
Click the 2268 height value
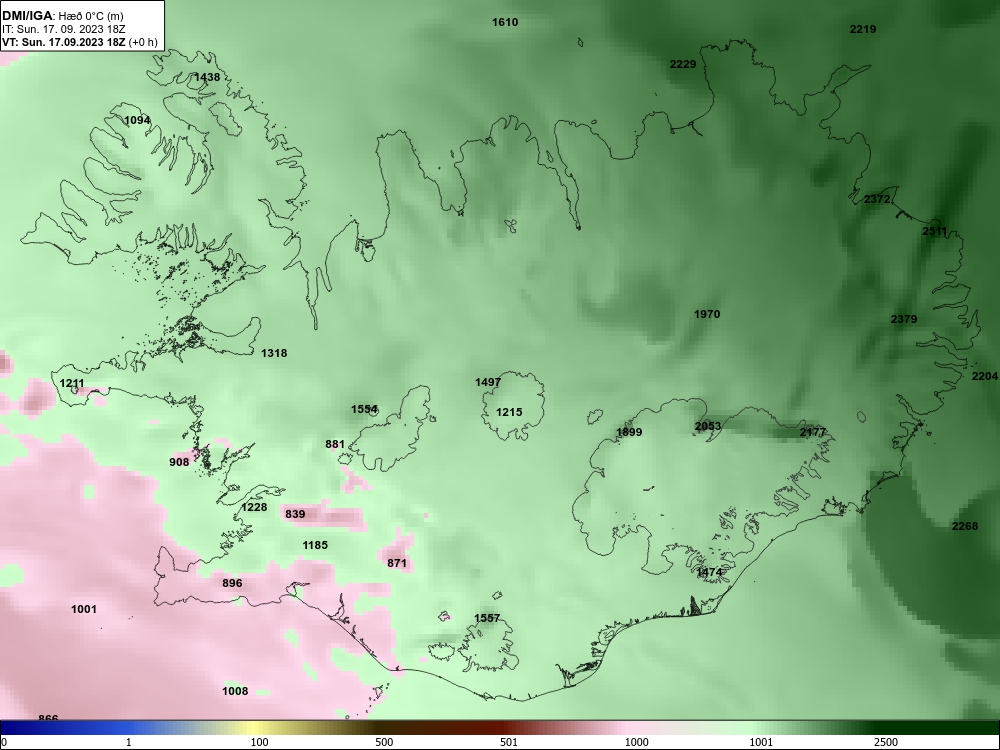tap(964, 526)
